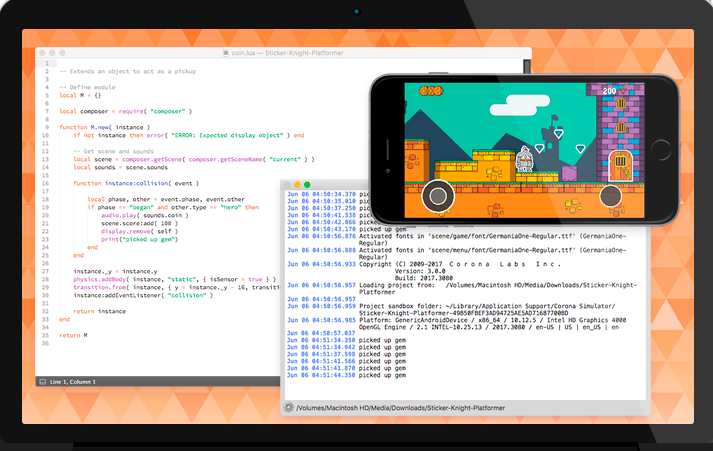Click the green zoom button on the console
Viewport: 713px width, 451px height.
[x=307, y=185]
